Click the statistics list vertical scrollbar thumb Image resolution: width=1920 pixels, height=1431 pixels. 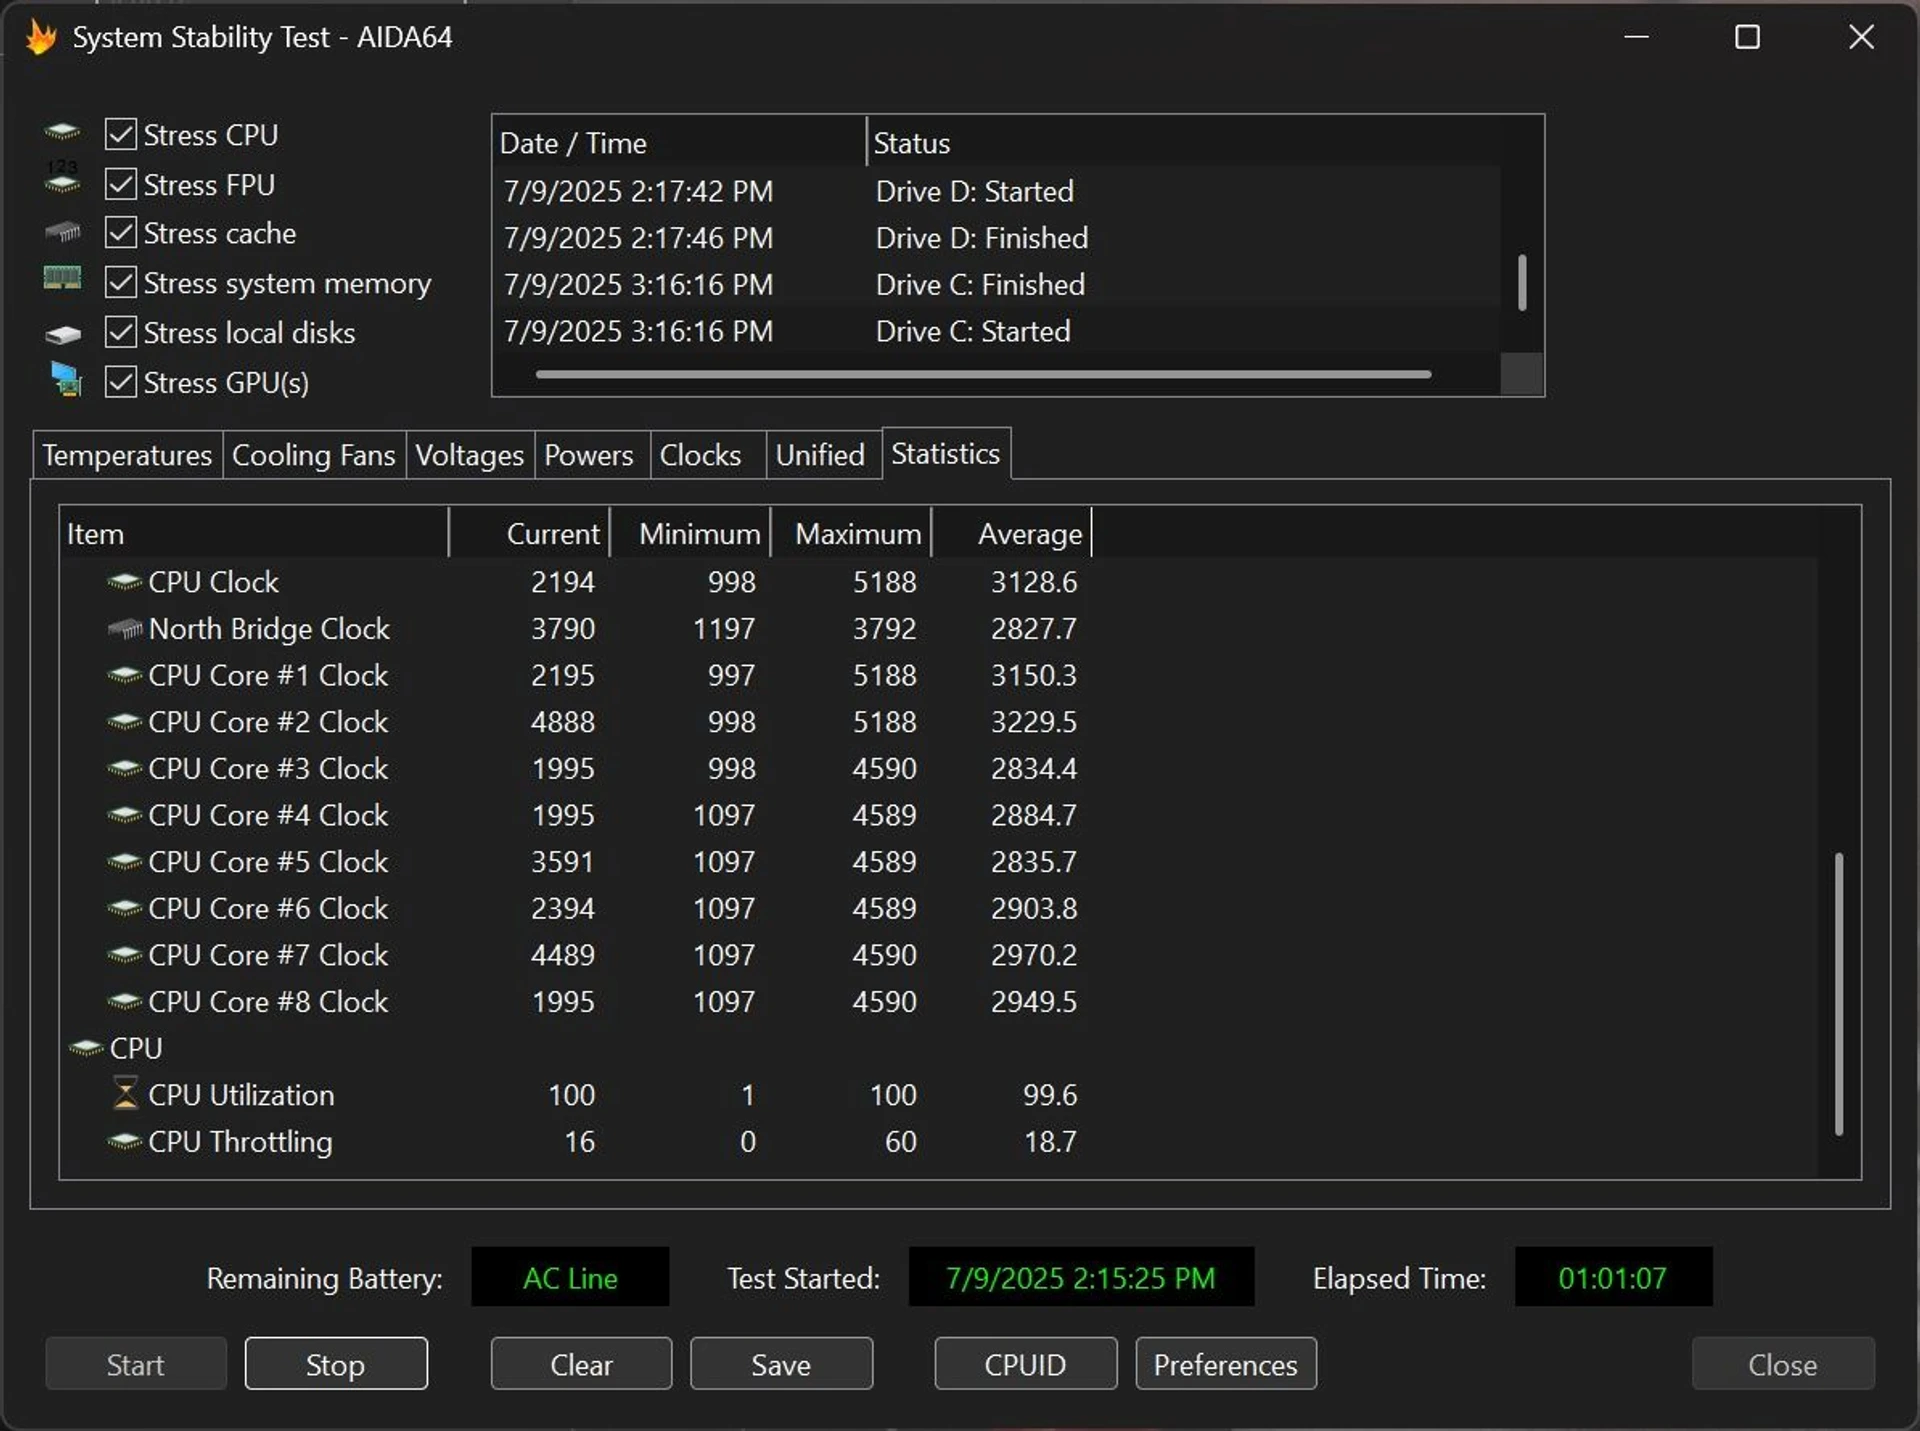point(1838,994)
